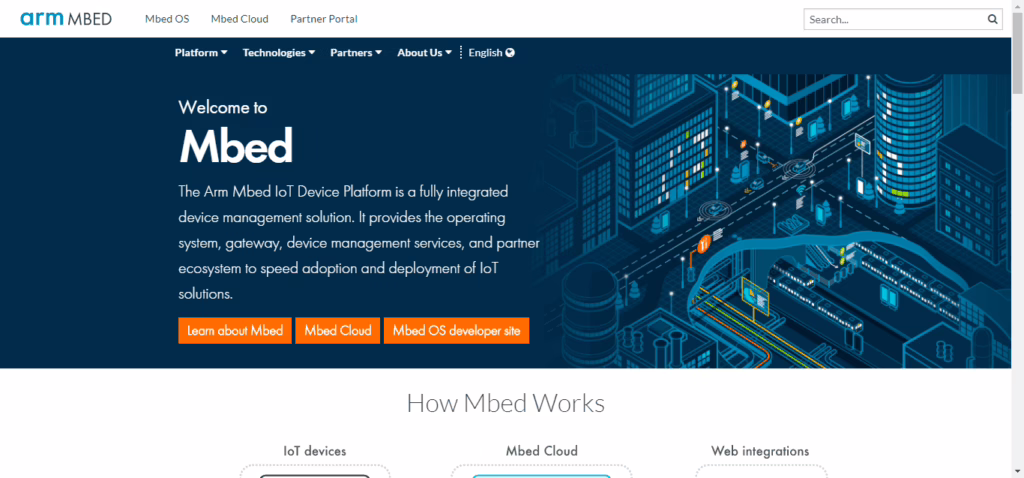This screenshot has width=1024, height=478.
Task: Click the orange Mbed Cloud button
Action: pyautogui.click(x=338, y=330)
